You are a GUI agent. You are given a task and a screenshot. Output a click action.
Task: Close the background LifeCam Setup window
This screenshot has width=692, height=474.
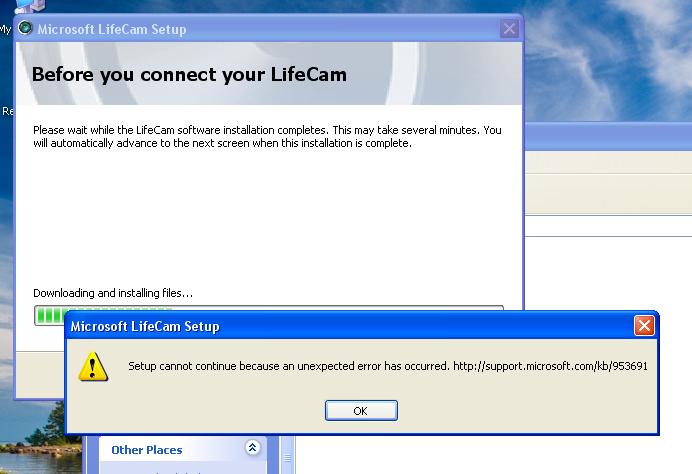(x=509, y=29)
